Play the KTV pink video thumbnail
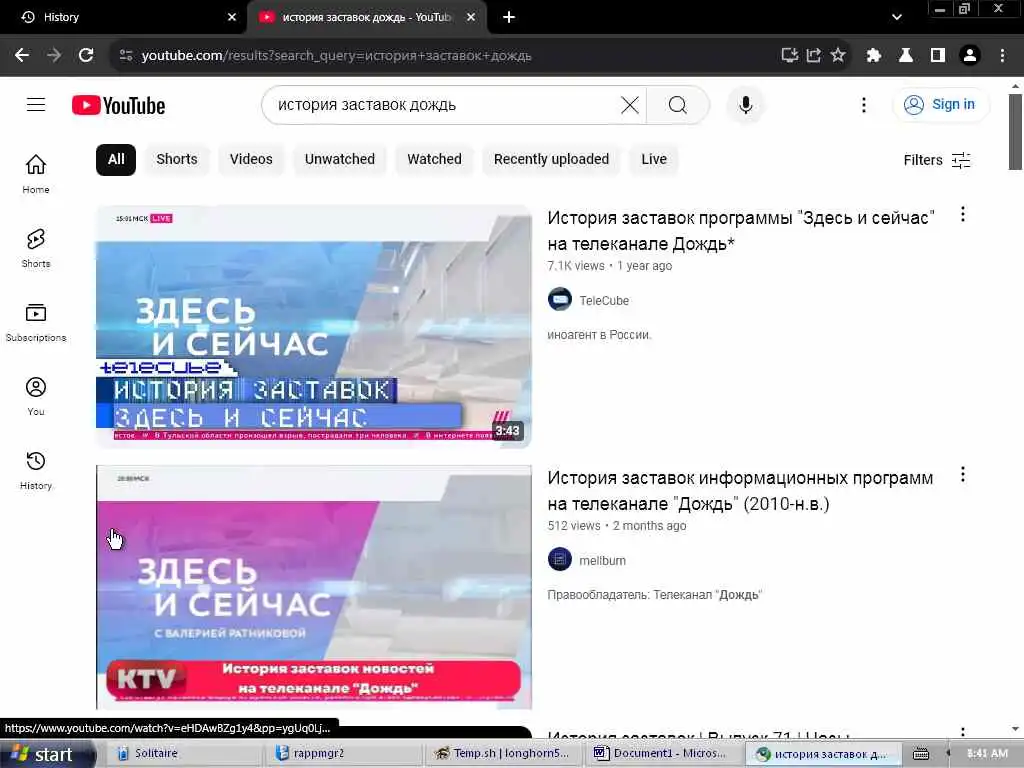 (313, 587)
